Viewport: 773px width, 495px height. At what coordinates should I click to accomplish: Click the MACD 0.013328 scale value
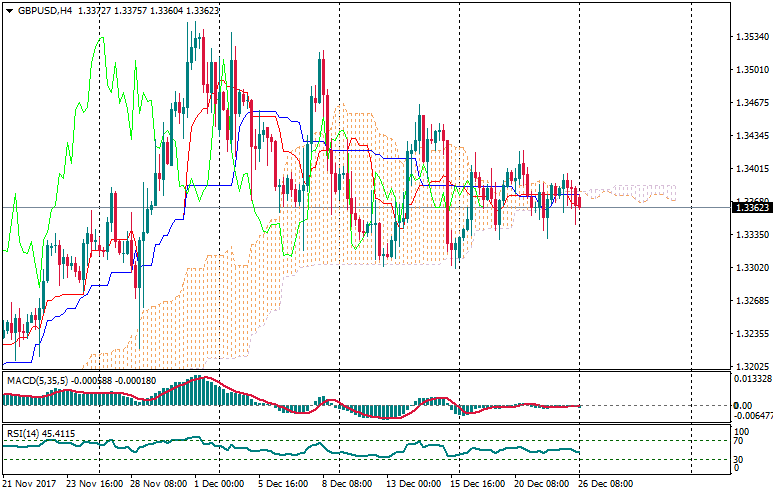(x=751, y=379)
